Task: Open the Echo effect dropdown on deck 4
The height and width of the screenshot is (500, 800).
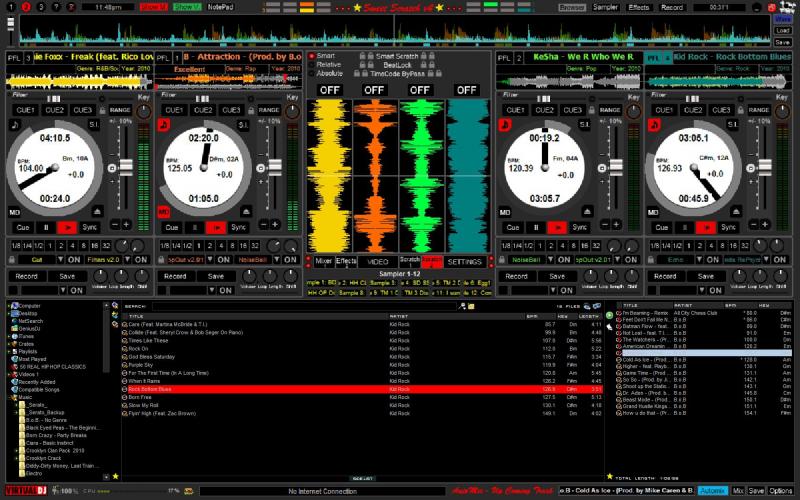Action: tap(699, 260)
